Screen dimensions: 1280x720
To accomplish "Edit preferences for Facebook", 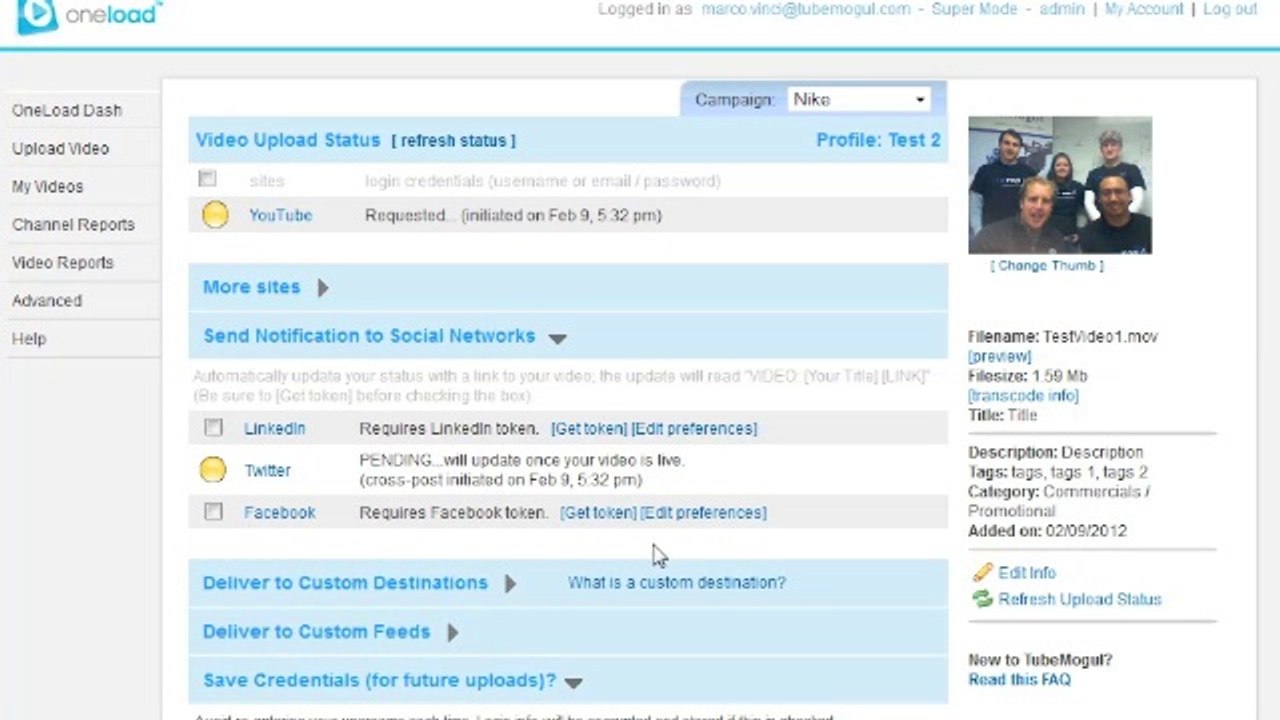I will tap(703, 512).
